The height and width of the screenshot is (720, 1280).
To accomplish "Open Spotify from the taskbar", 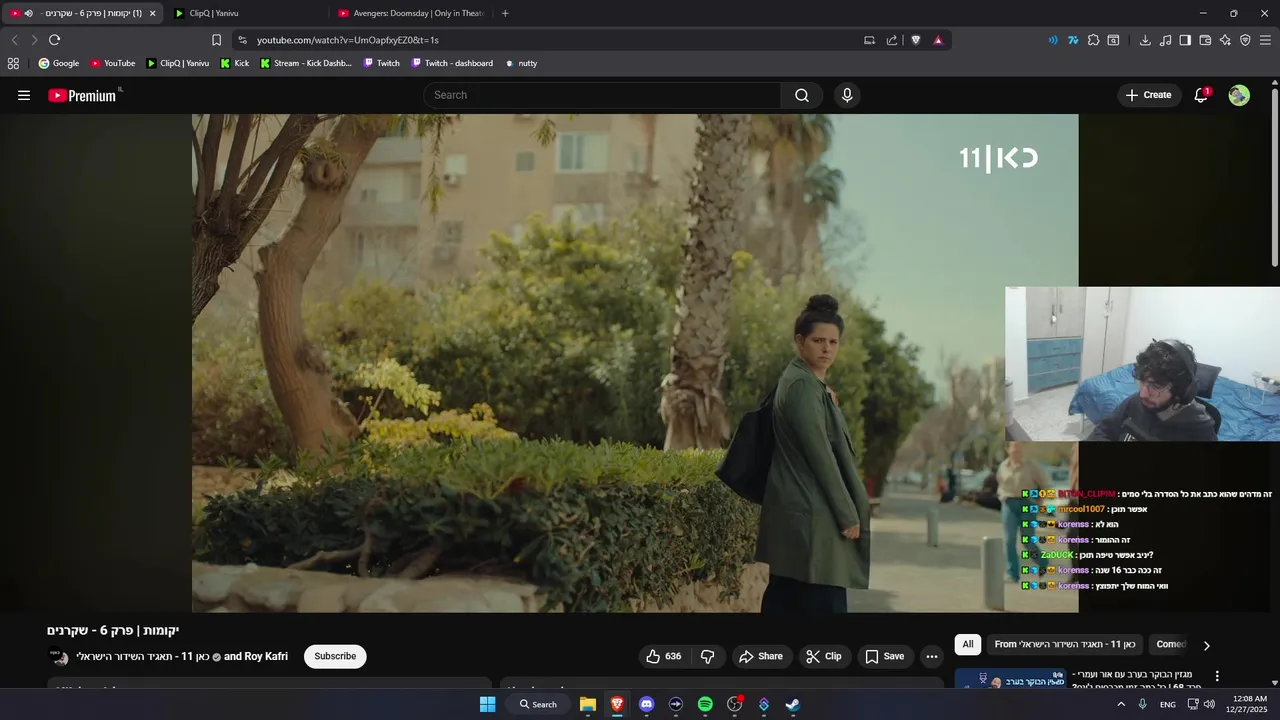I will 705,704.
